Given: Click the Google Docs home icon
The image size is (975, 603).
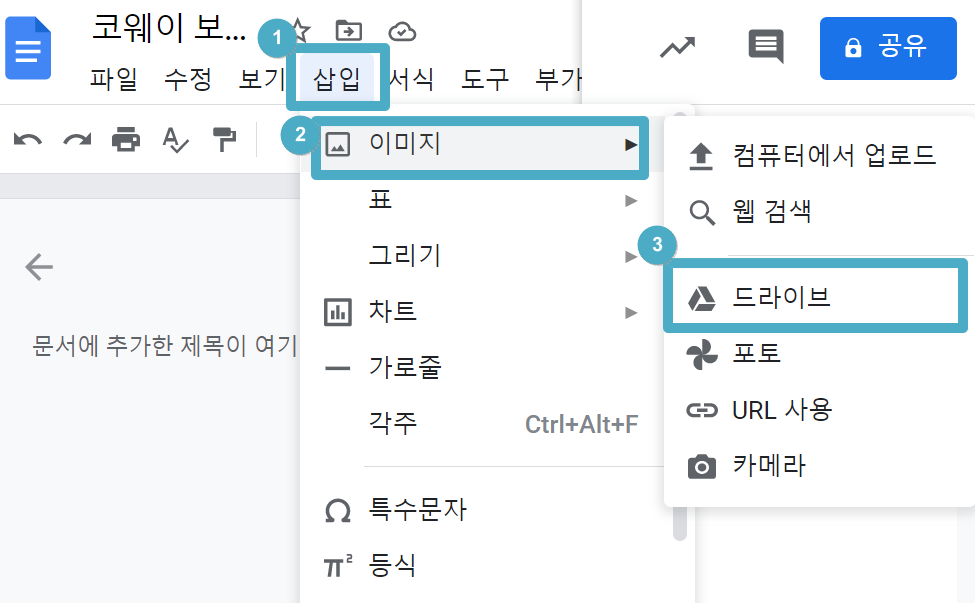Looking at the screenshot, I should coord(28,48).
